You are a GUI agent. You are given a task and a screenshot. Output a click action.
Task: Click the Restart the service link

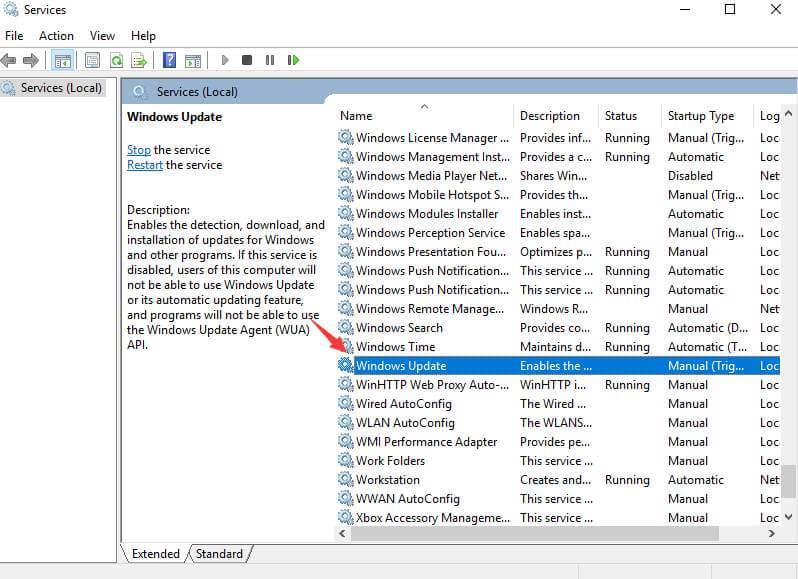tap(145, 165)
